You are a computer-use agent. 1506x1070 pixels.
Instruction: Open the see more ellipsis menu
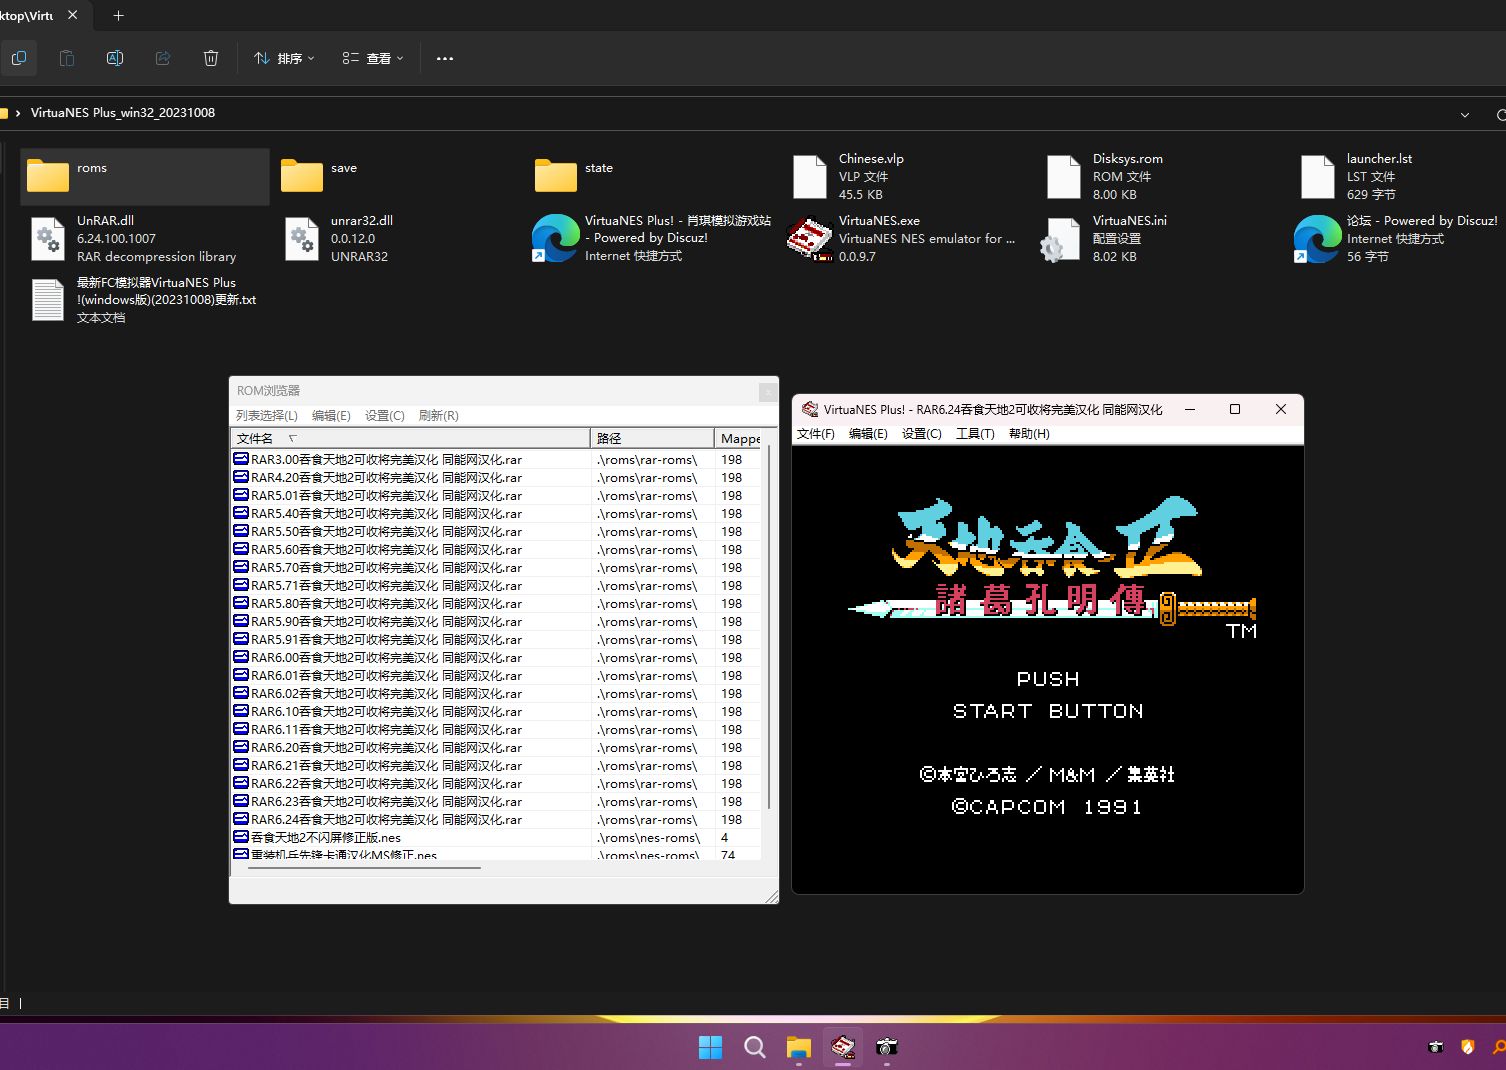(445, 58)
